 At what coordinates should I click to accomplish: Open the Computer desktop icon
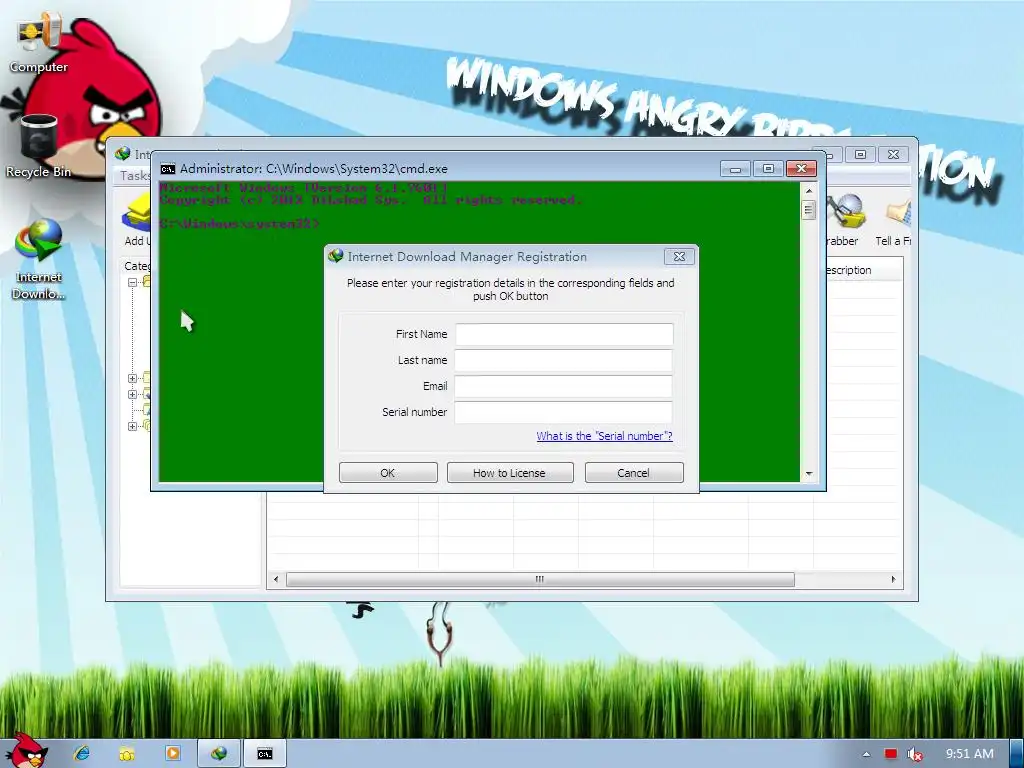(38, 43)
